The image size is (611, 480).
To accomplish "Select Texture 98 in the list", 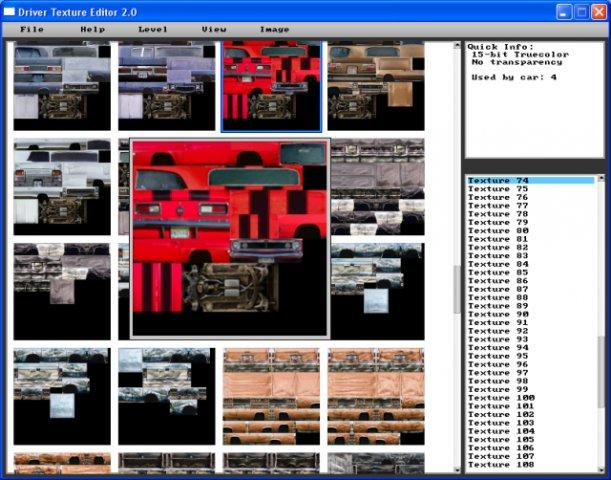I will 531,381.
